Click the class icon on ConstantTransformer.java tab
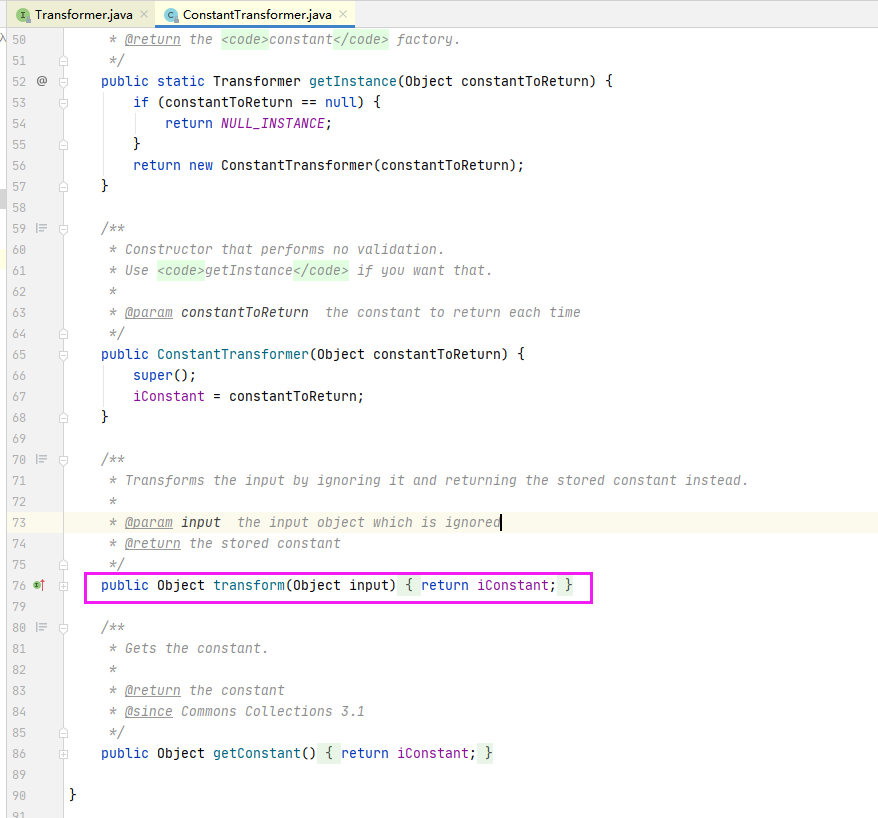Screen dimensions: 878x818 (169, 15)
